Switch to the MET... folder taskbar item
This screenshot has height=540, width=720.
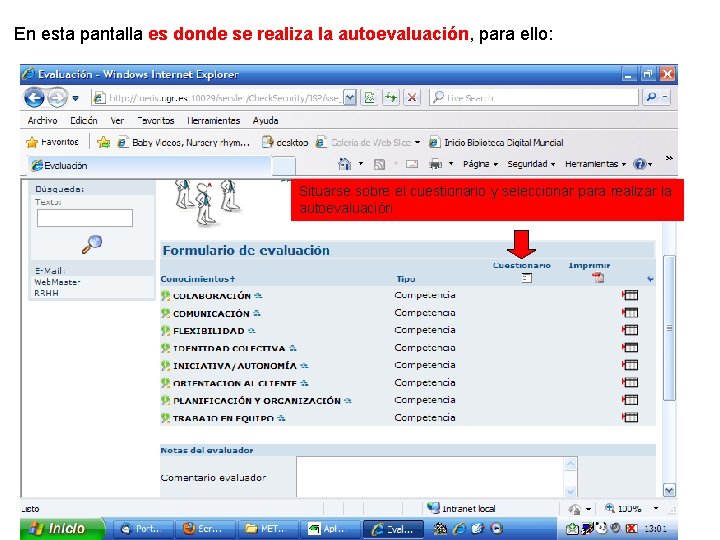267,529
